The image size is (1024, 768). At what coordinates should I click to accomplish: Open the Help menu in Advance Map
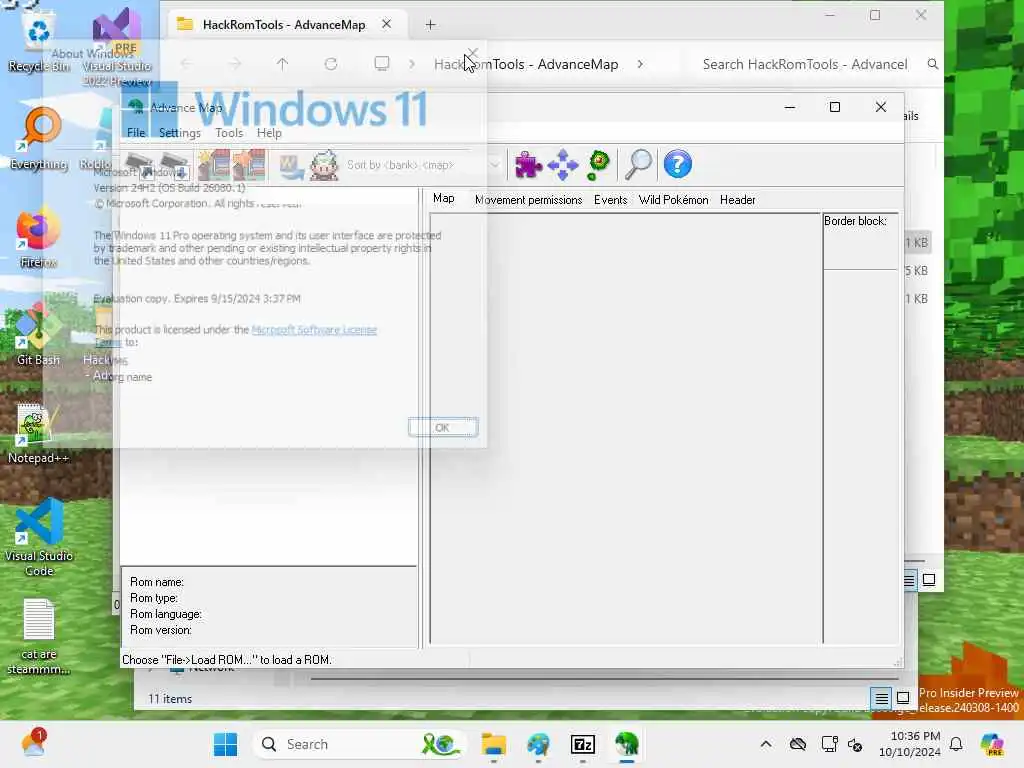pos(269,133)
